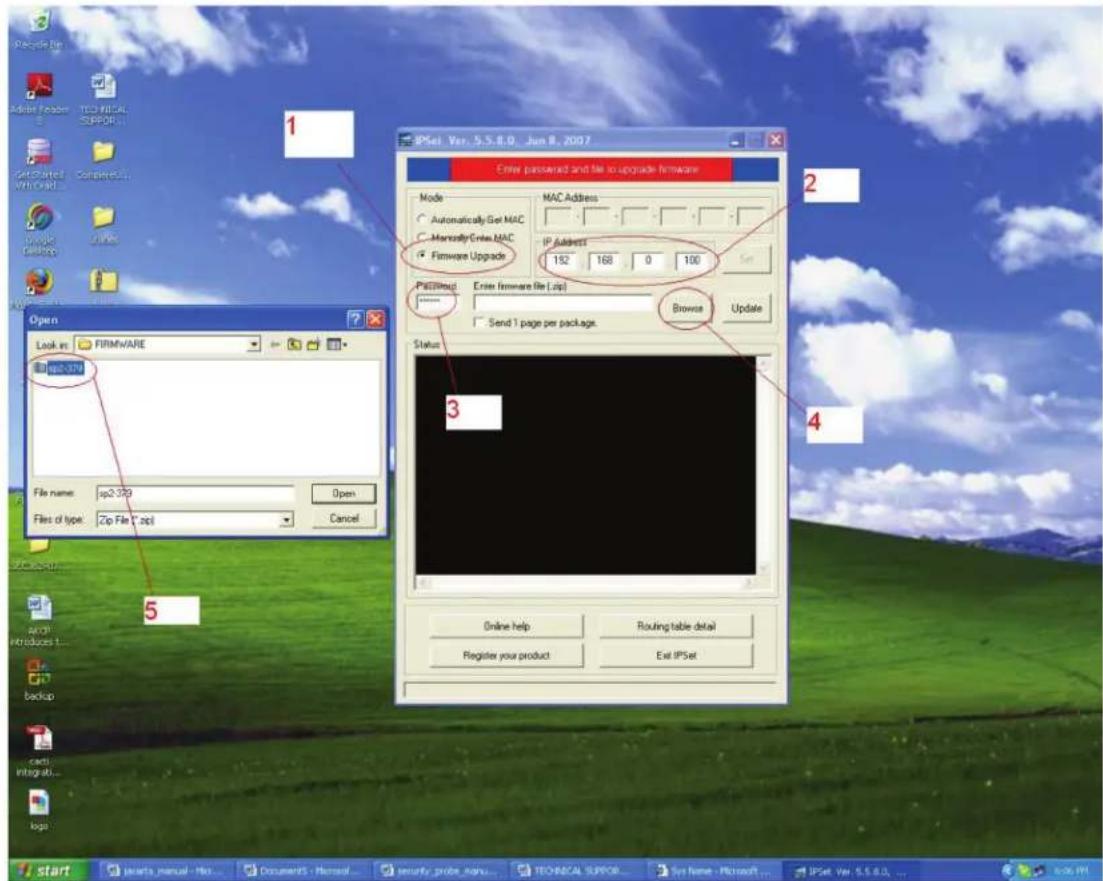The width and height of the screenshot is (1103, 881).
Task: Click the Open dialog help question-mark button
Action: 356,319
